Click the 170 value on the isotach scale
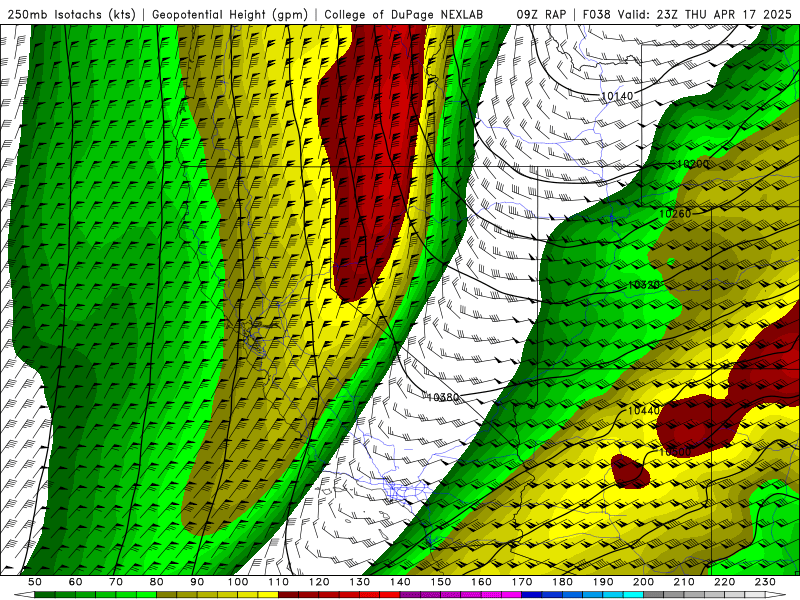The height and width of the screenshot is (600, 800). click(x=522, y=582)
